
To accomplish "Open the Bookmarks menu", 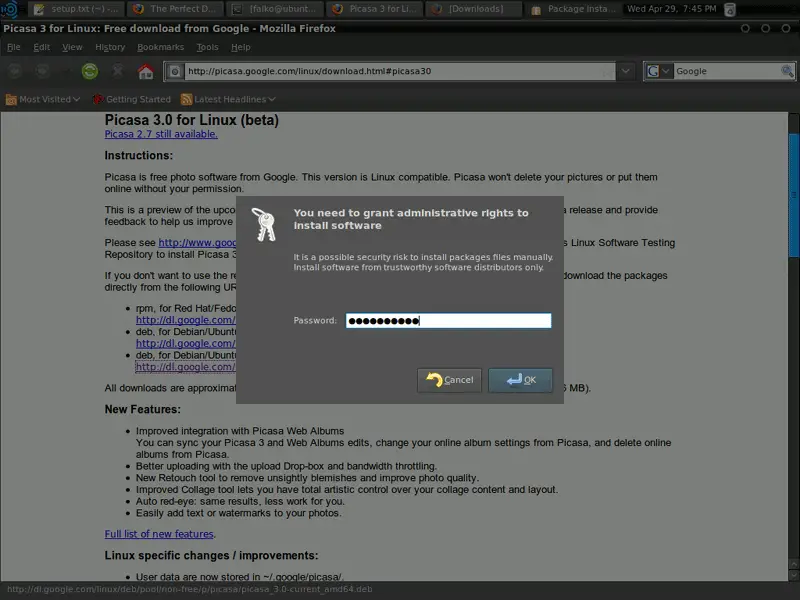I will [x=160, y=47].
